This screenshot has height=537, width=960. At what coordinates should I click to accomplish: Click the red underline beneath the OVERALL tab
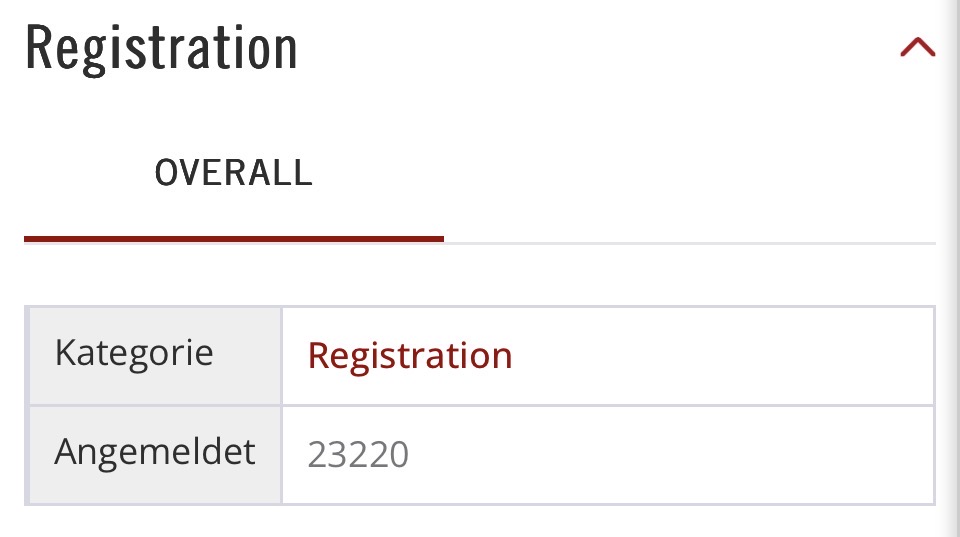pos(233,238)
